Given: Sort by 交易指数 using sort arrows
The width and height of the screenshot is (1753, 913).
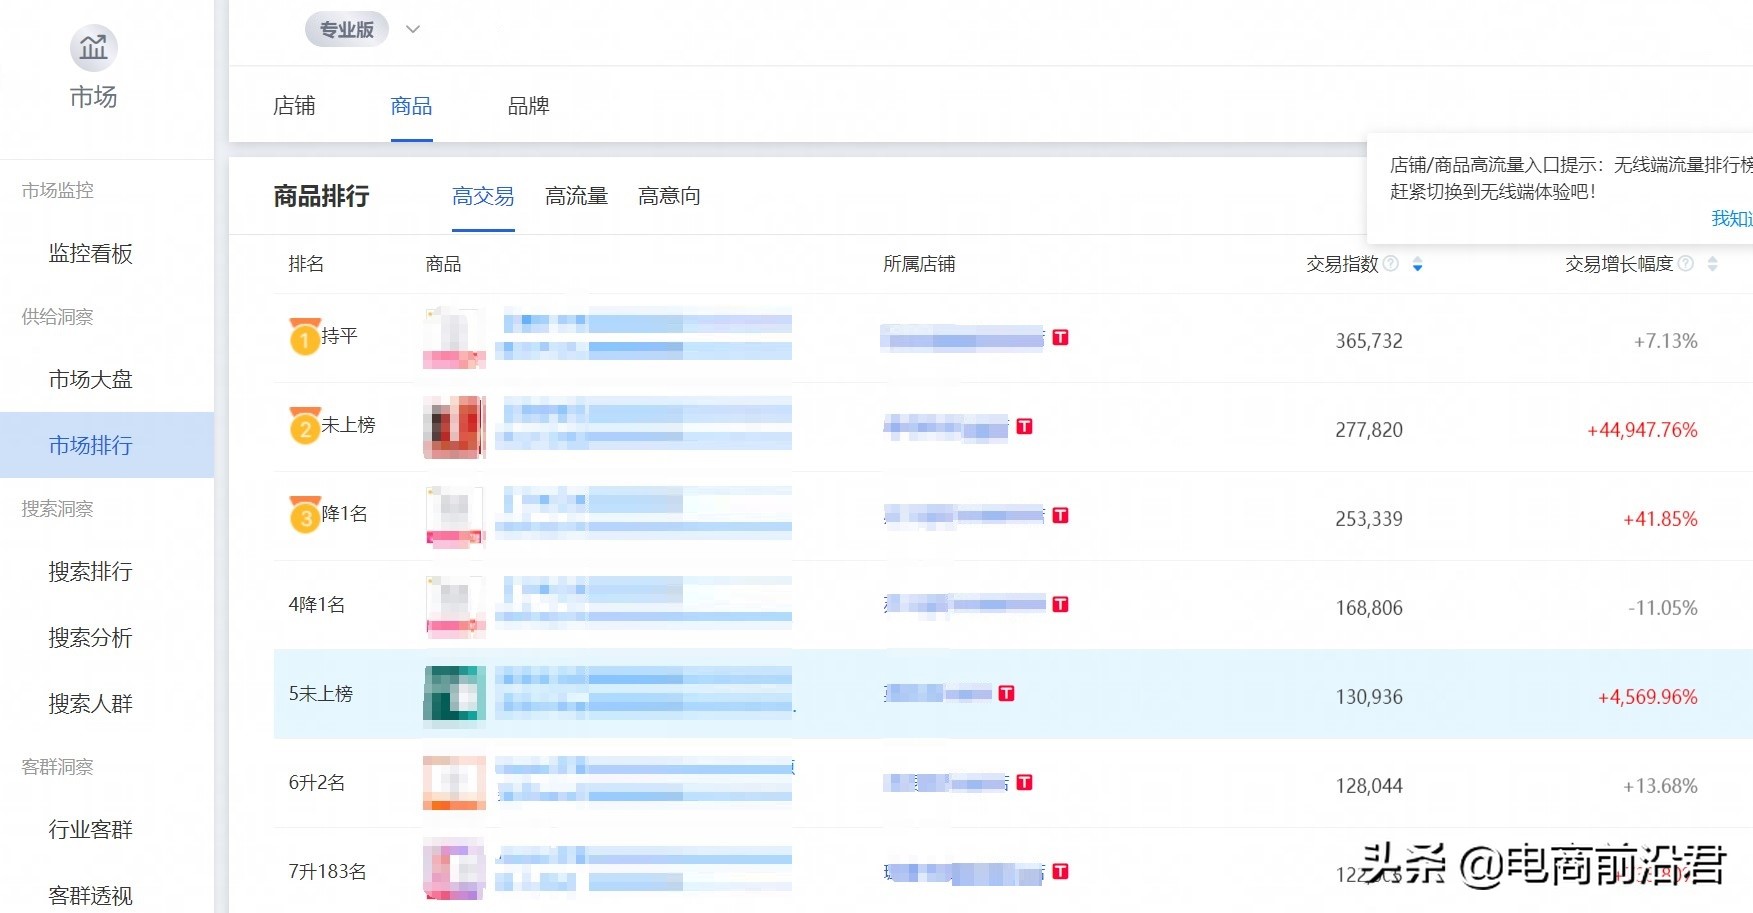Looking at the screenshot, I should (1417, 265).
